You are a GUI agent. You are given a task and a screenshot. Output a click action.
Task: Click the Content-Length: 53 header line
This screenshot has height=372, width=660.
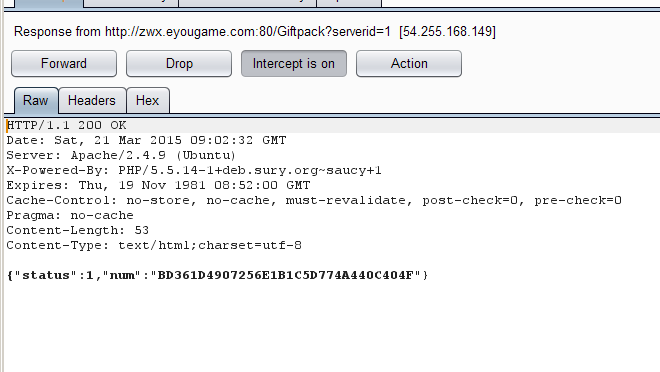pyautogui.click(x=77, y=230)
